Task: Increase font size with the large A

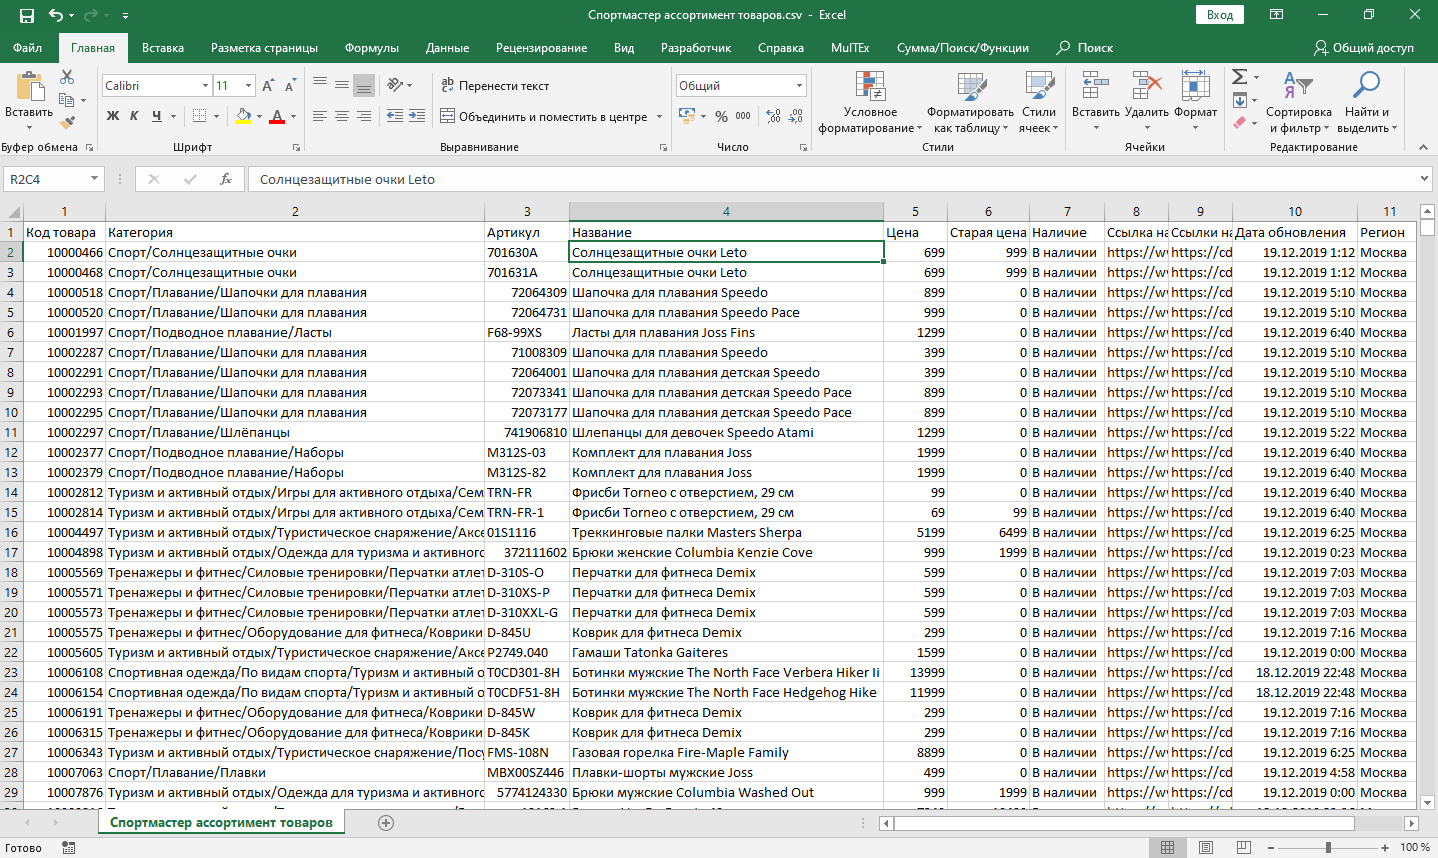Action: (268, 86)
